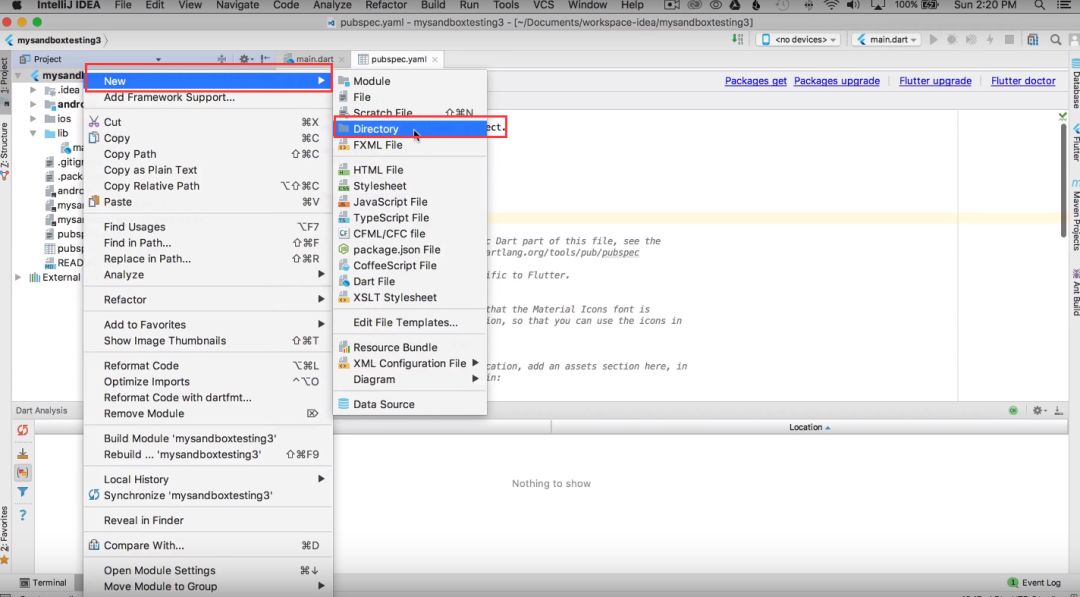Viewport: 1080px width, 597px height.
Task: Click the VCS update project arrow icon
Action: click(738, 40)
